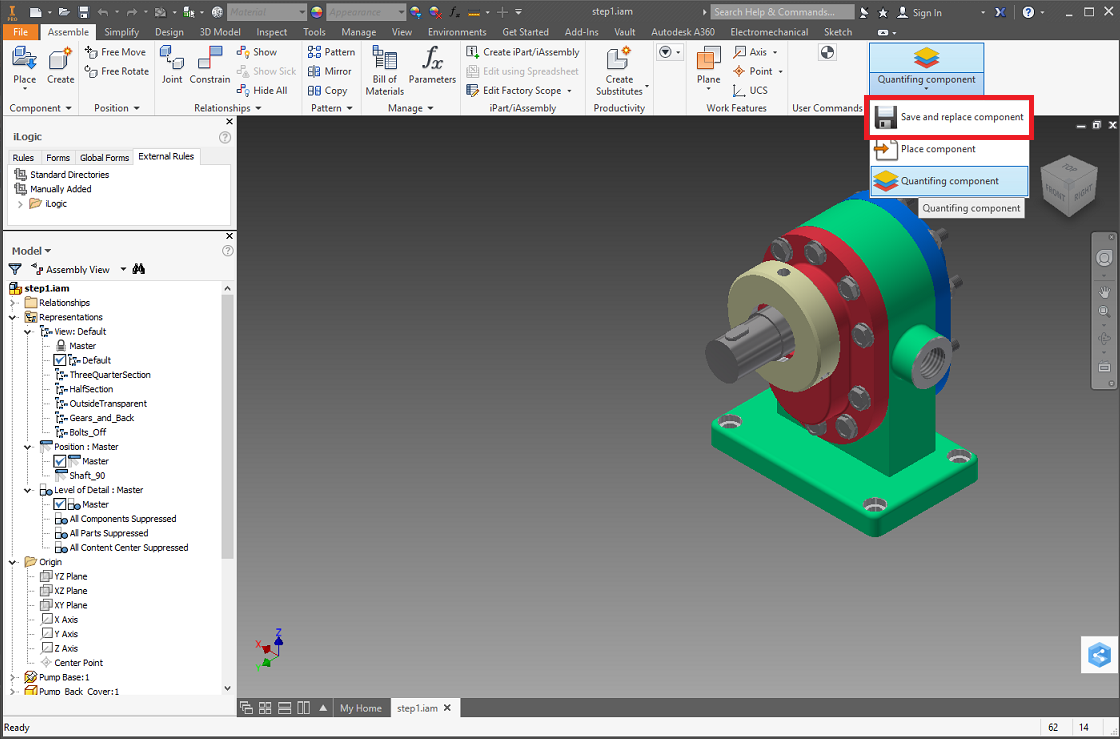Click the UCS work feature
Viewport: 1120px width, 739px height.
(x=751, y=91)
